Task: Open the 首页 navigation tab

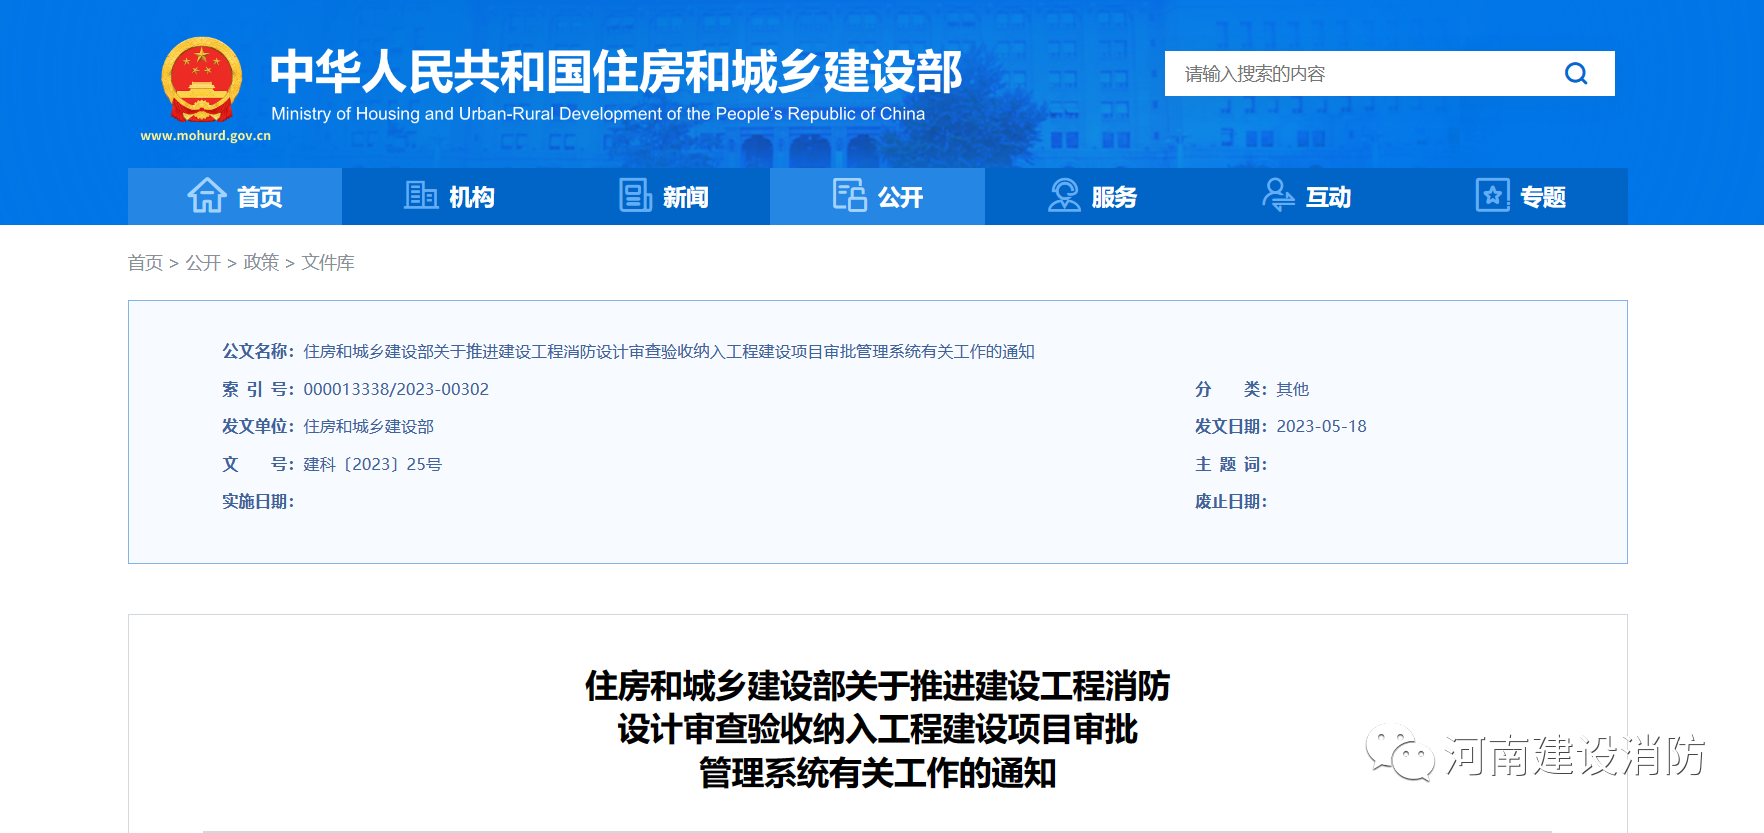Action: (x=235, y=196)
